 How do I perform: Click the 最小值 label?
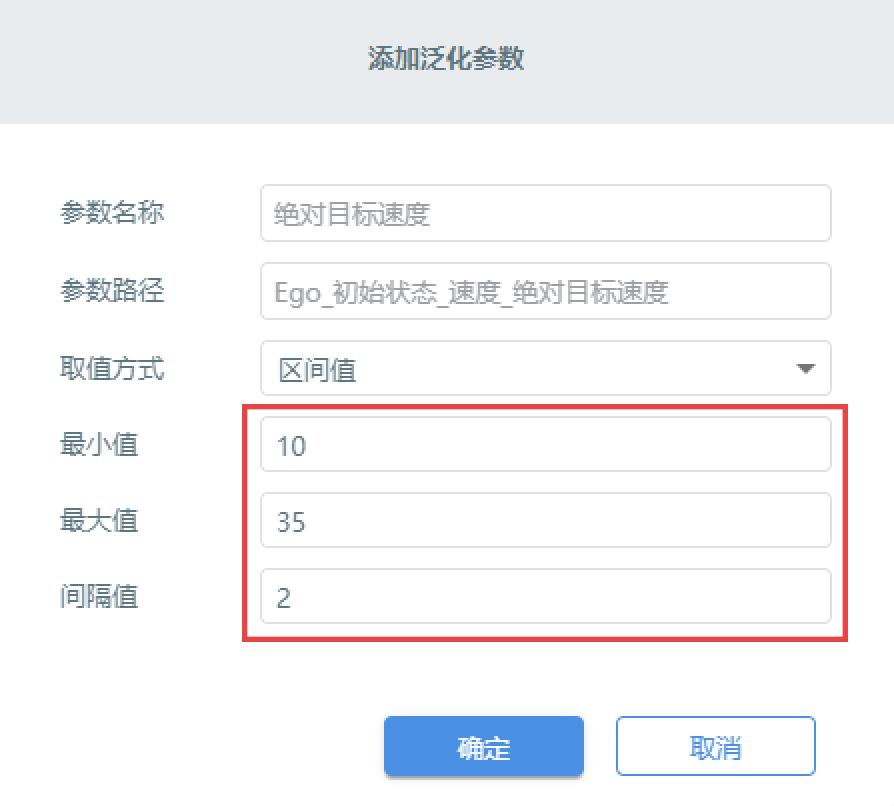[99, 444]
